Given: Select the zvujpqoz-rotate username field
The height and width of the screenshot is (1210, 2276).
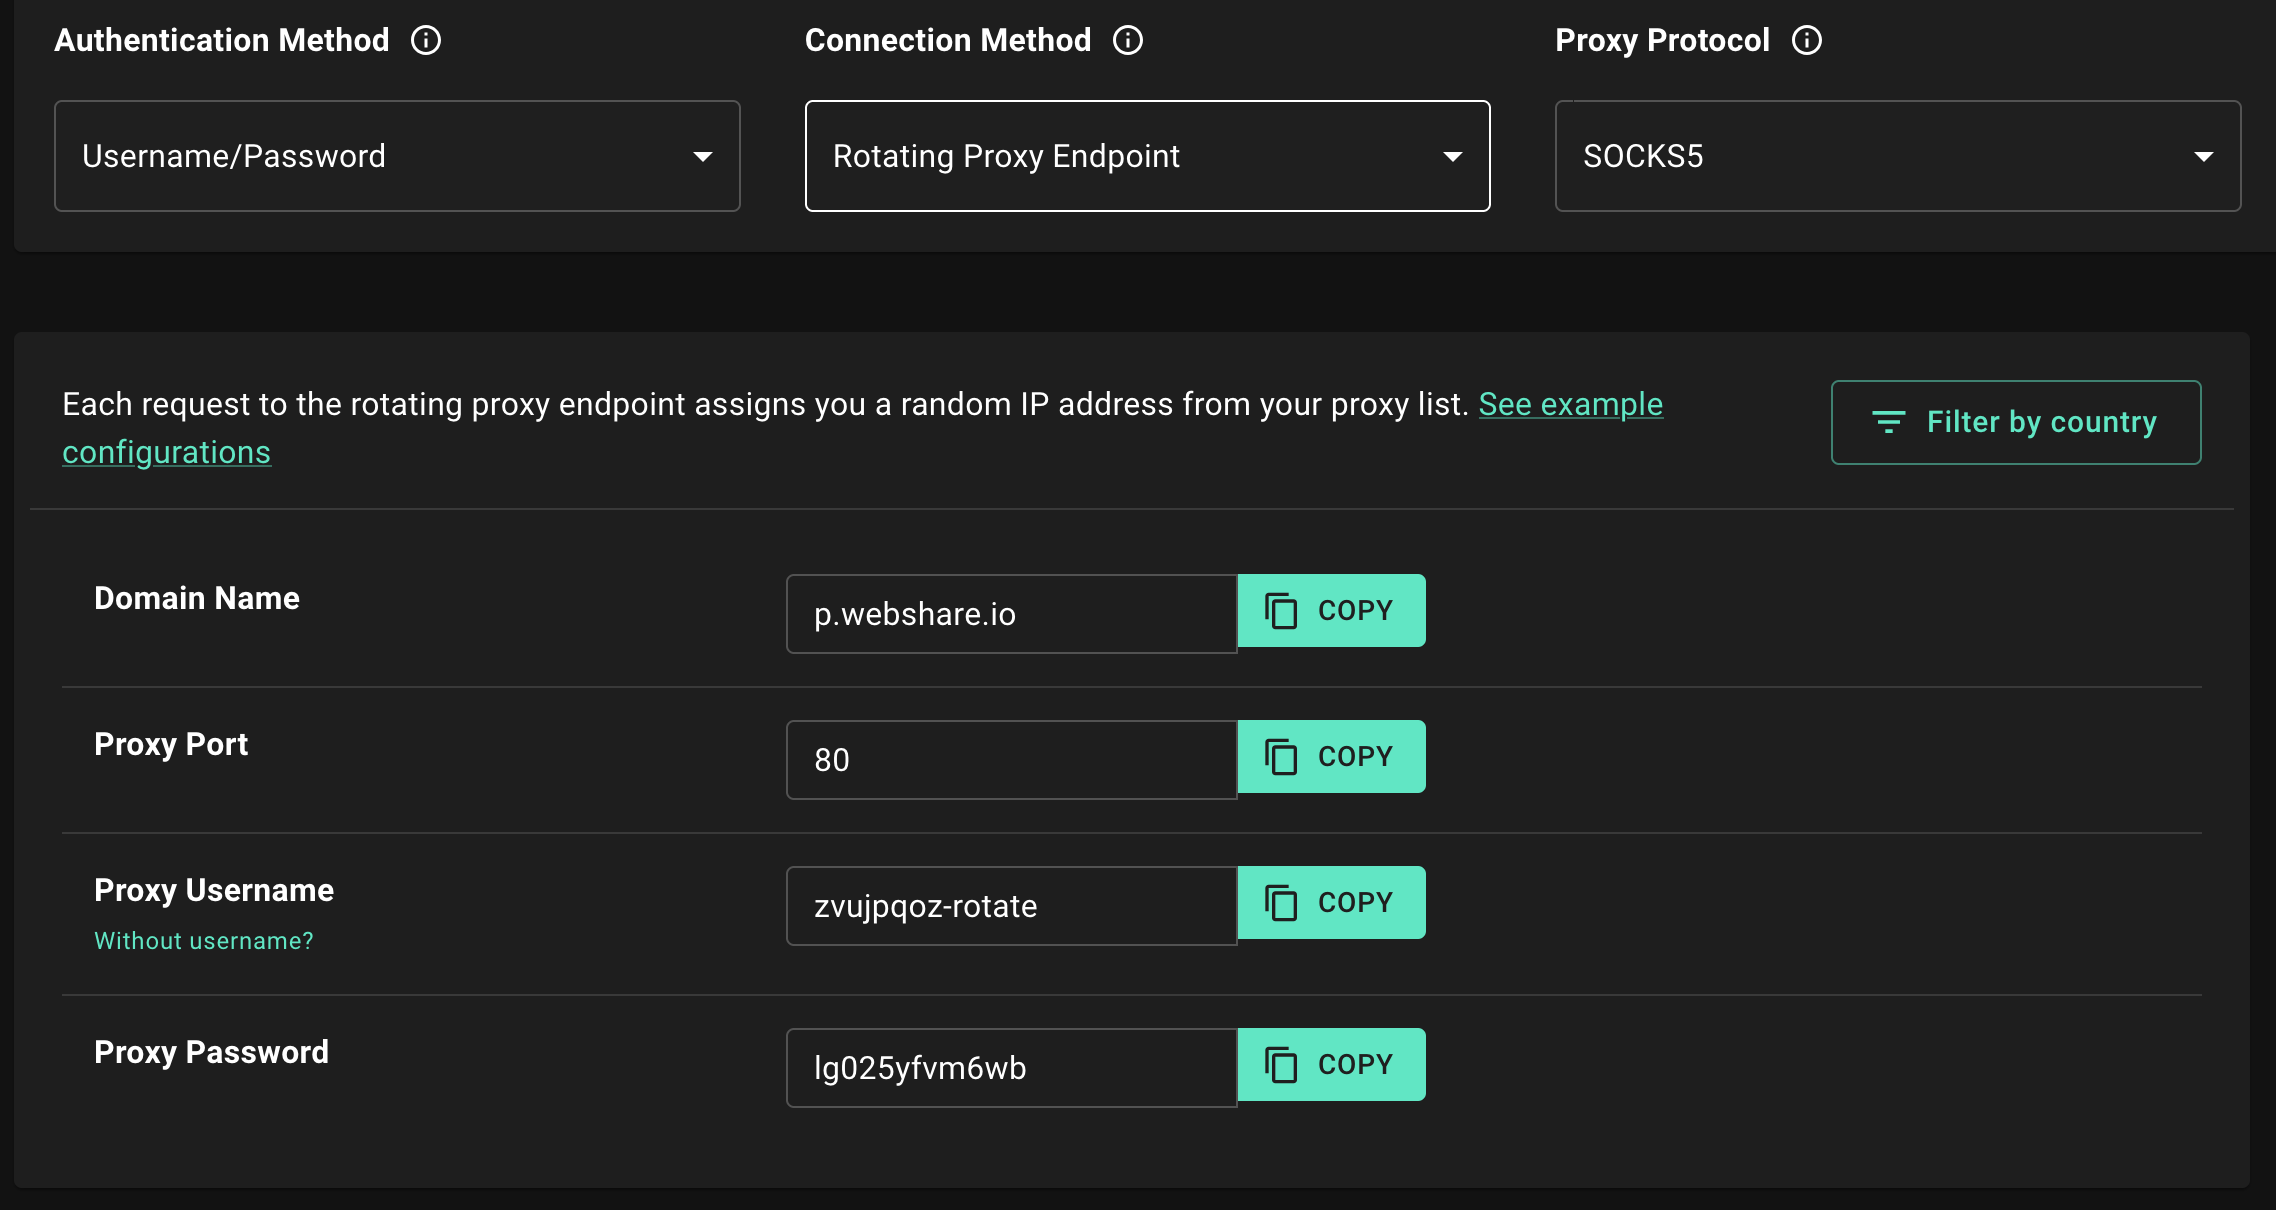Looking at the screenshot, I should click(1010, 906).
